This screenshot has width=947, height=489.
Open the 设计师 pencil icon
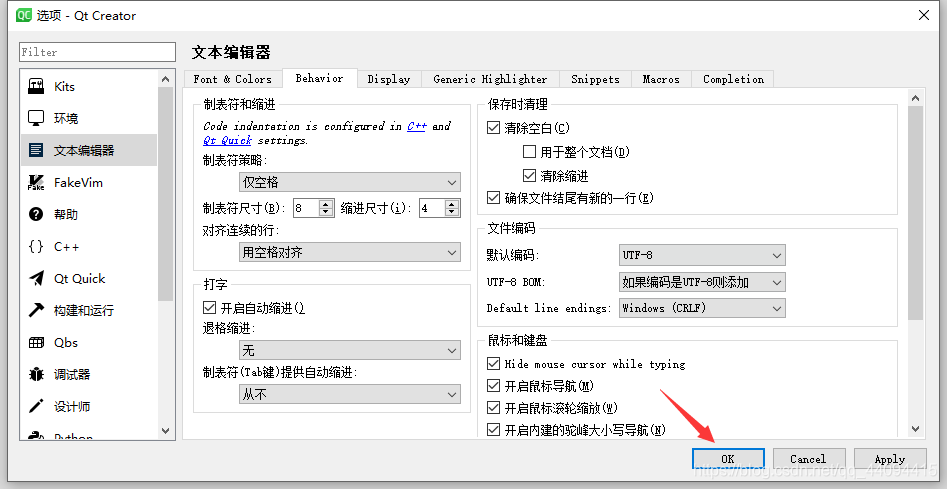point(36,406)
